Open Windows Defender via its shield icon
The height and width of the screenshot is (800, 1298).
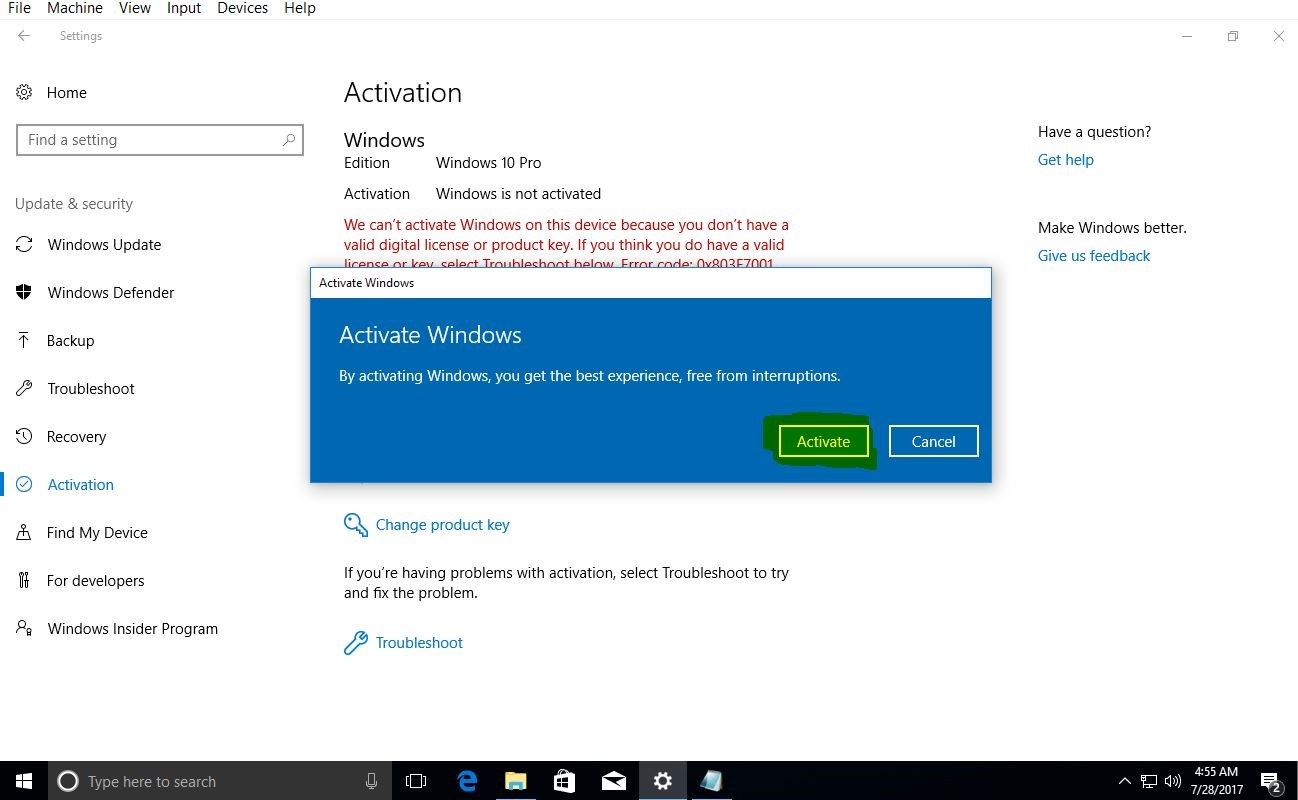24,292
